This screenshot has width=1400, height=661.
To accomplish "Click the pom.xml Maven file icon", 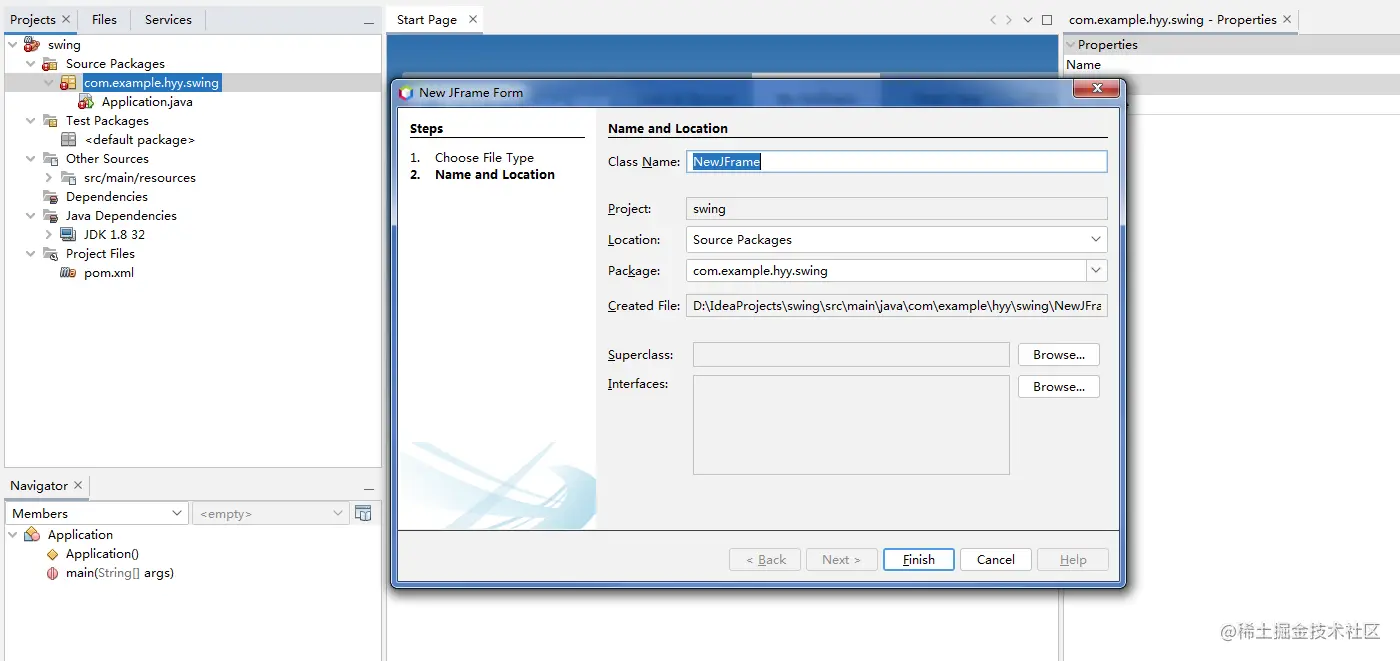I will tap(68, 273).
